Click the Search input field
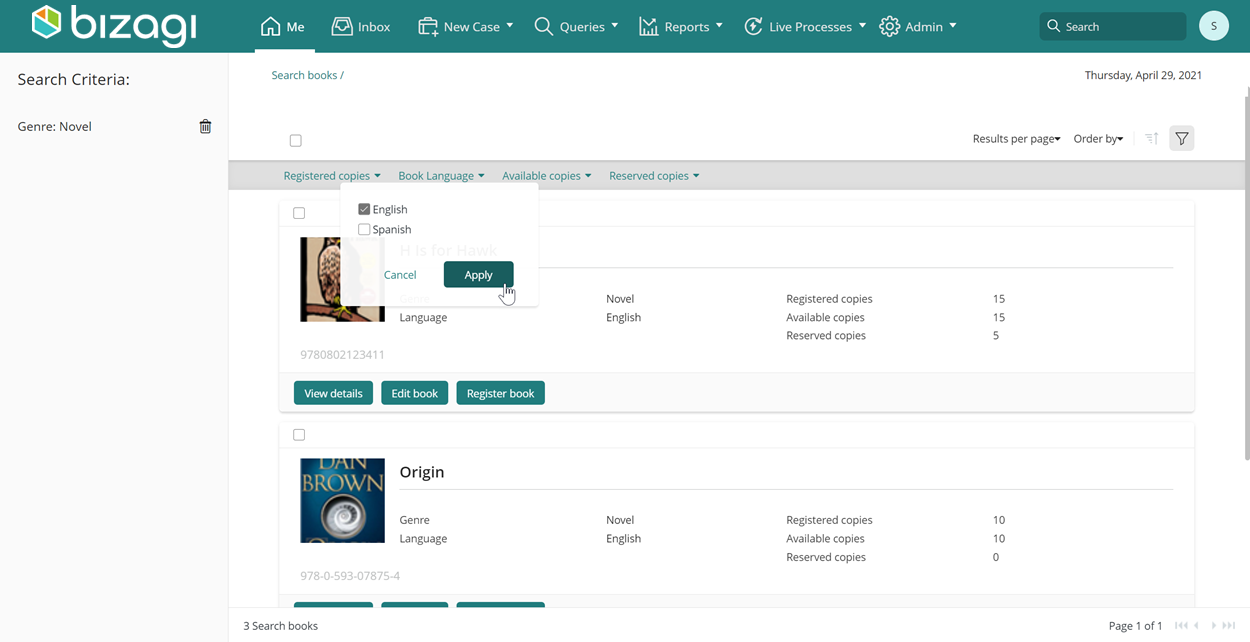The height and width of the screenshot is (642, 1250). coord(1113,27)
